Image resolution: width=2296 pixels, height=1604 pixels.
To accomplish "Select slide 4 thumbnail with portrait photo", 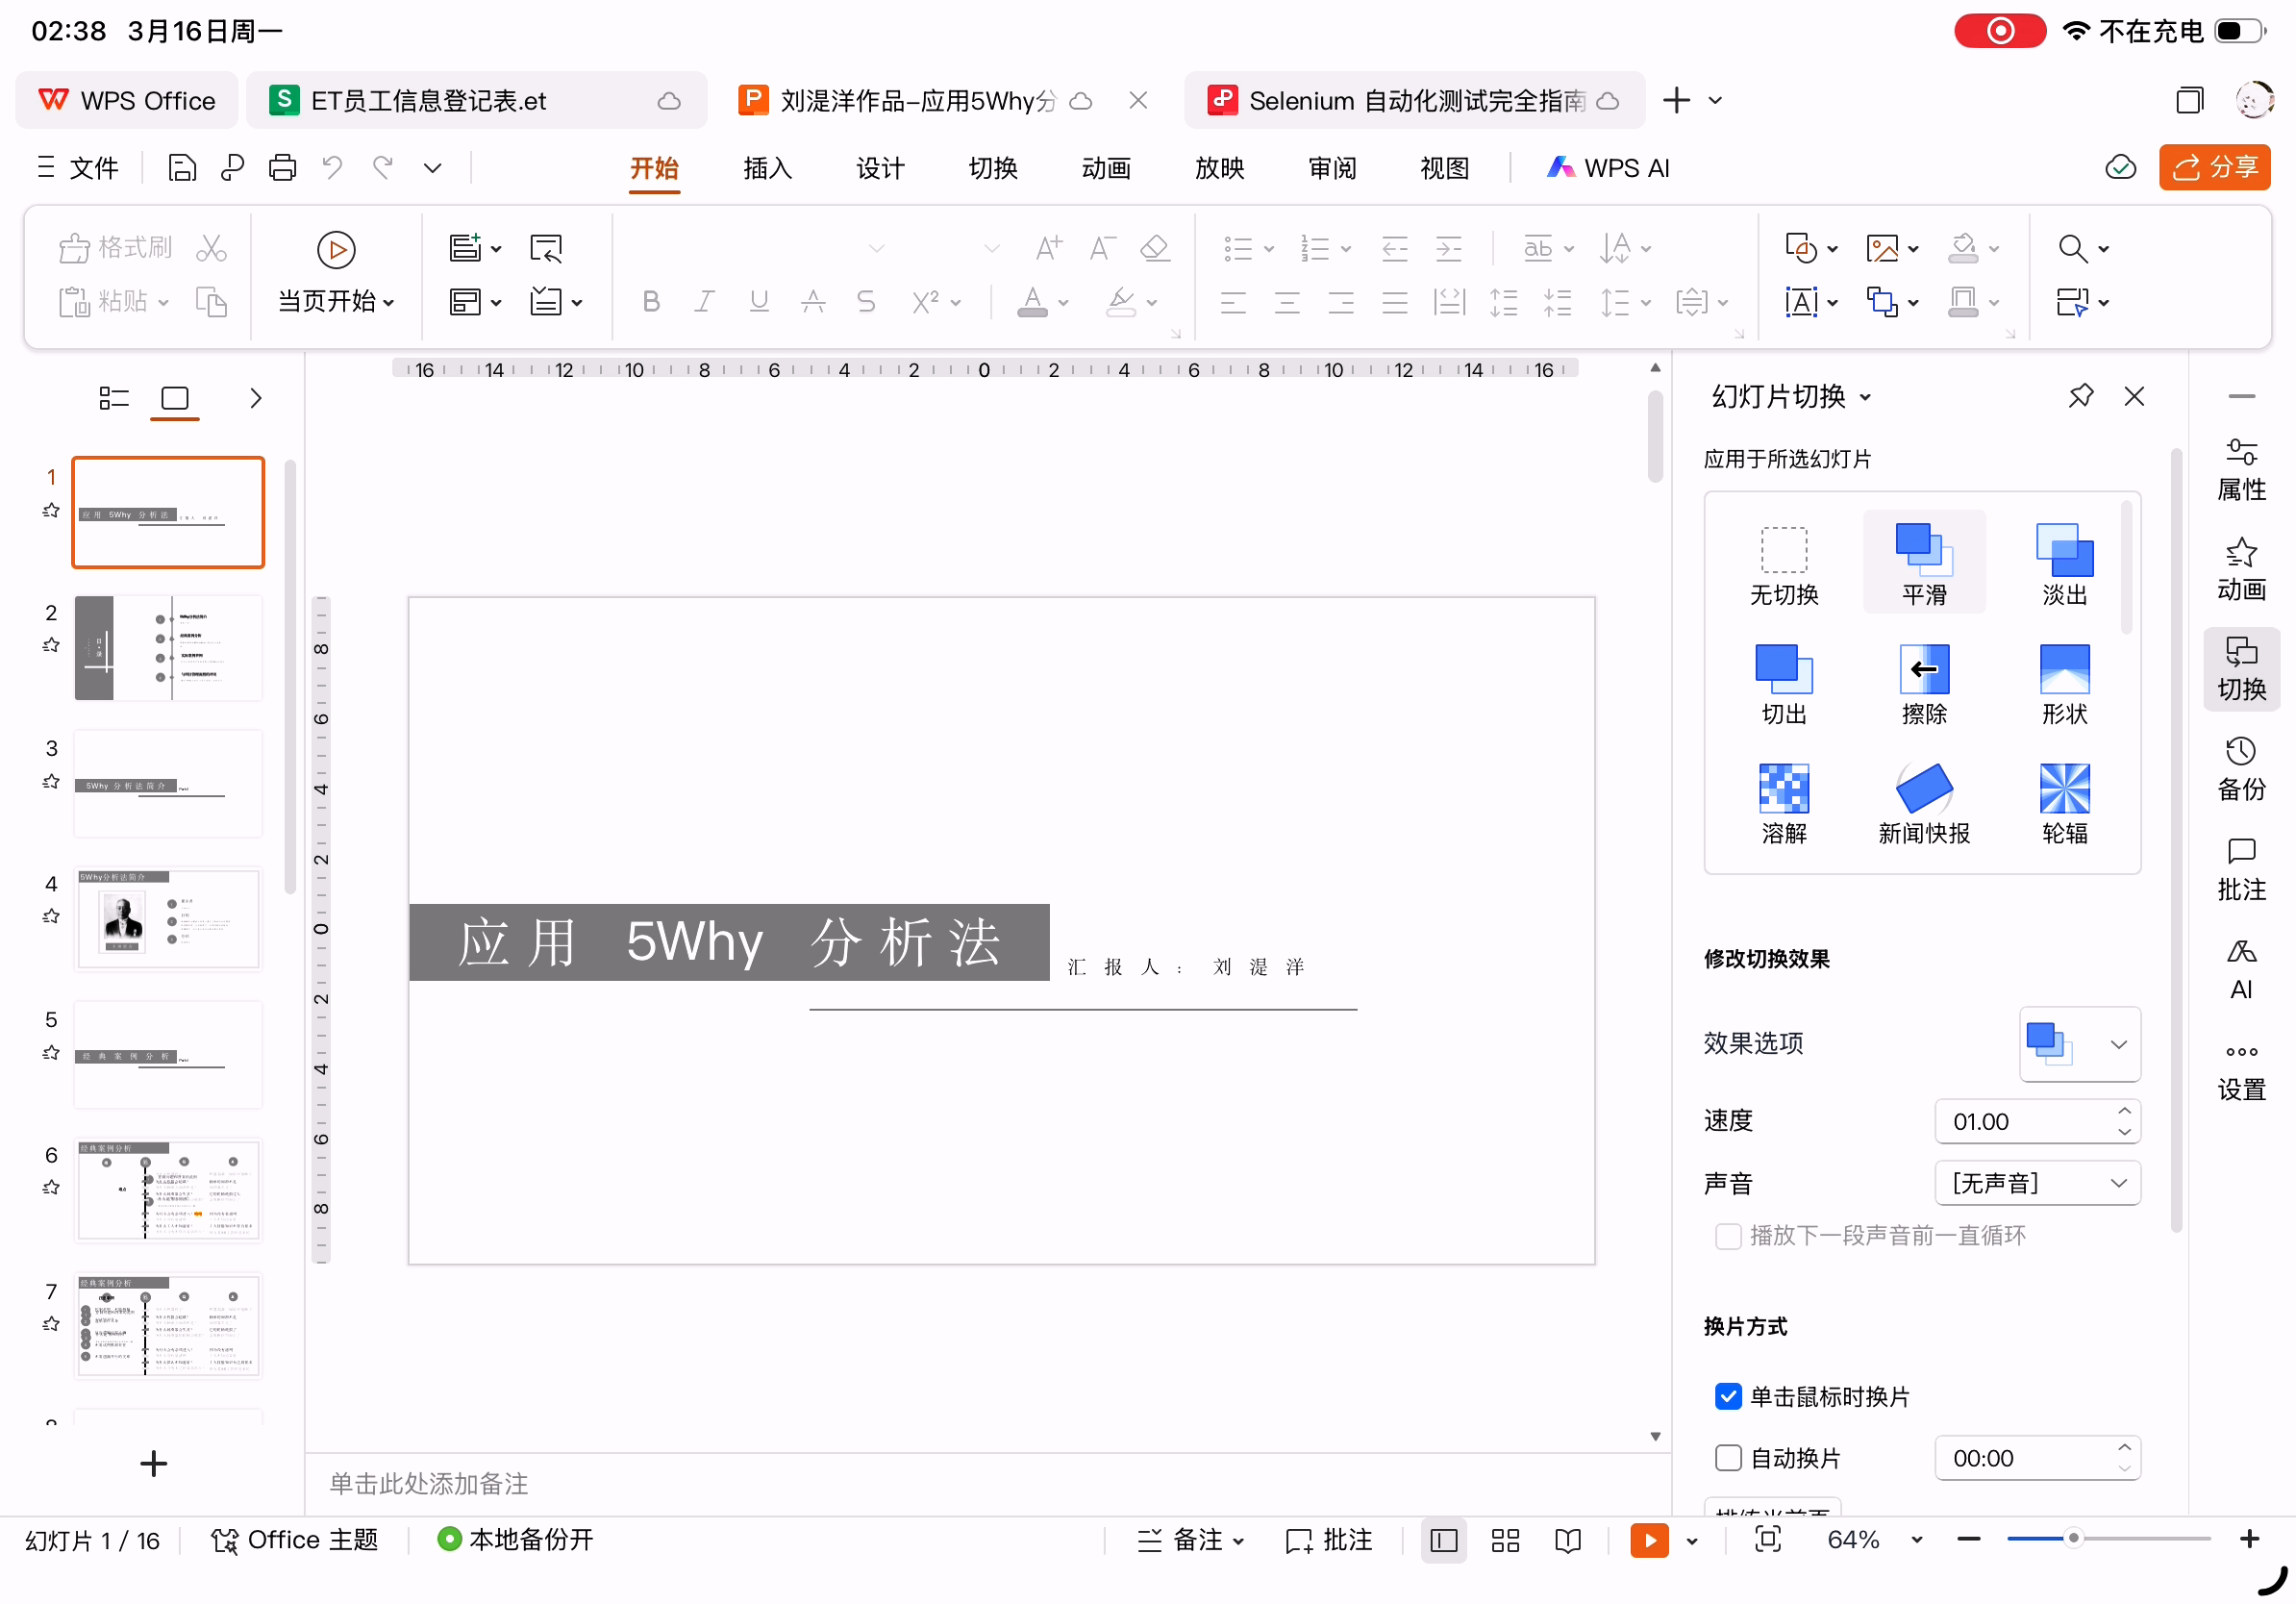I will pos(168,918).
